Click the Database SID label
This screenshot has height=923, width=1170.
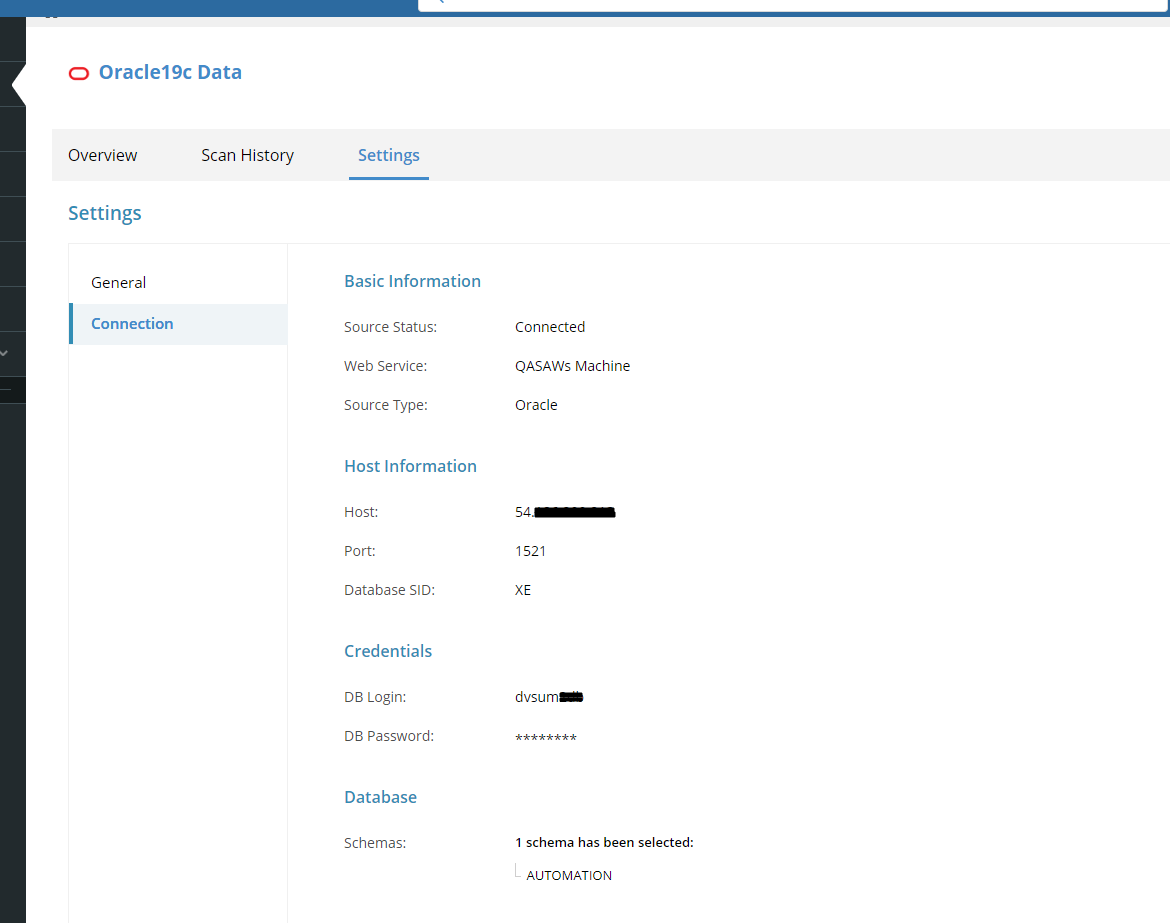pos(390,590)
